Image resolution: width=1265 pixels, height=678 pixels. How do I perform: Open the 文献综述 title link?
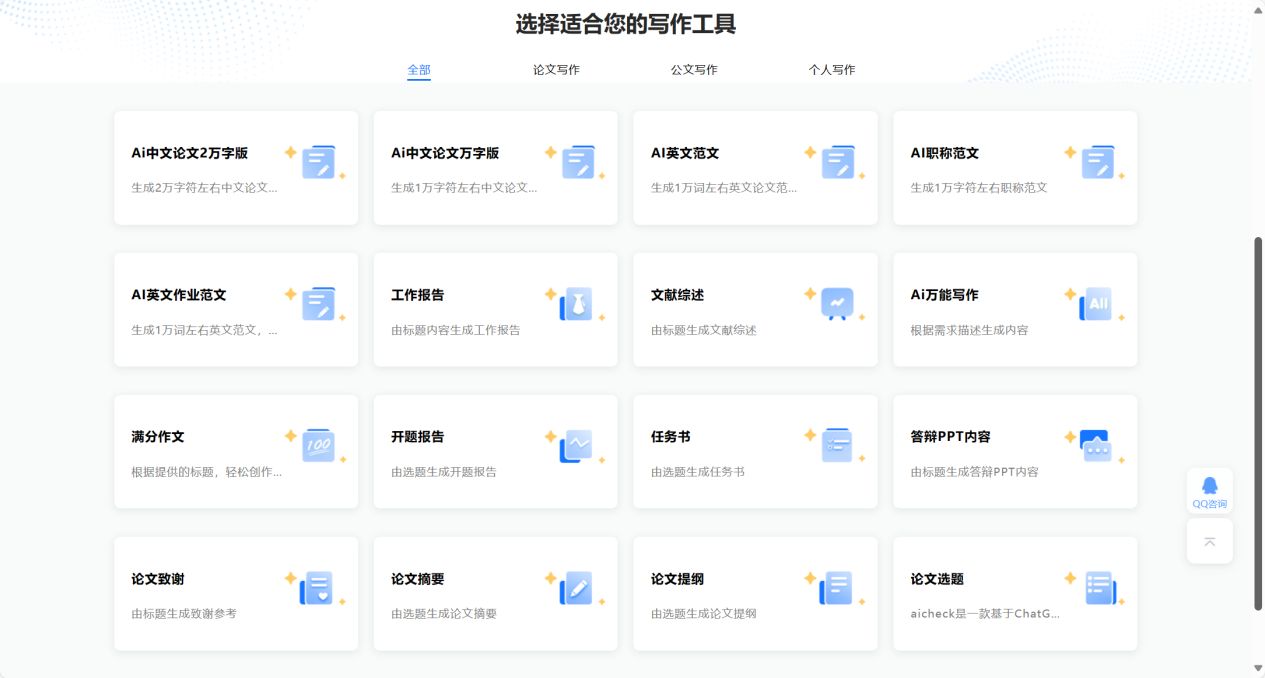[678, 295]
